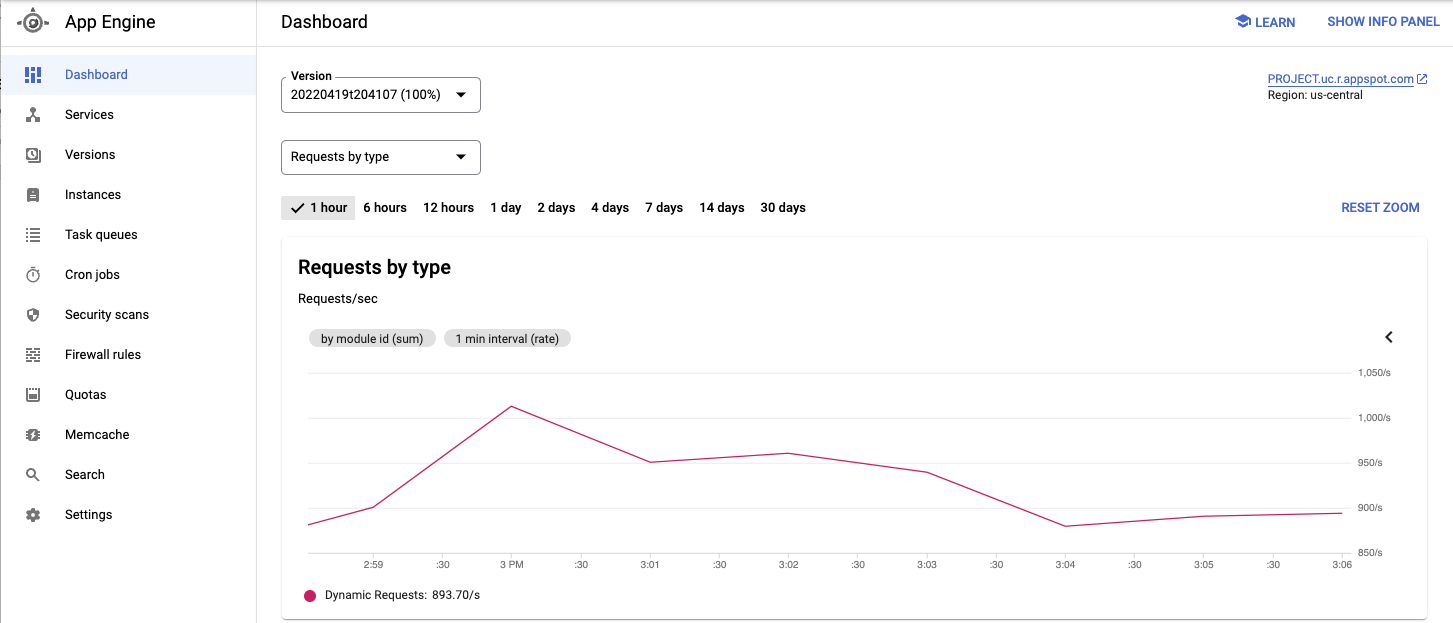This screenshot has width=1453, height=623.
Task: Click the Services icon in sidebar
Action: coord(33,115)
